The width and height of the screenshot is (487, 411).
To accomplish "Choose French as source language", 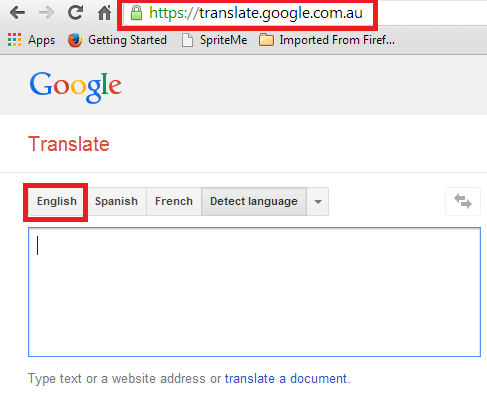I will pyautogui.click(x=174, y=201).
